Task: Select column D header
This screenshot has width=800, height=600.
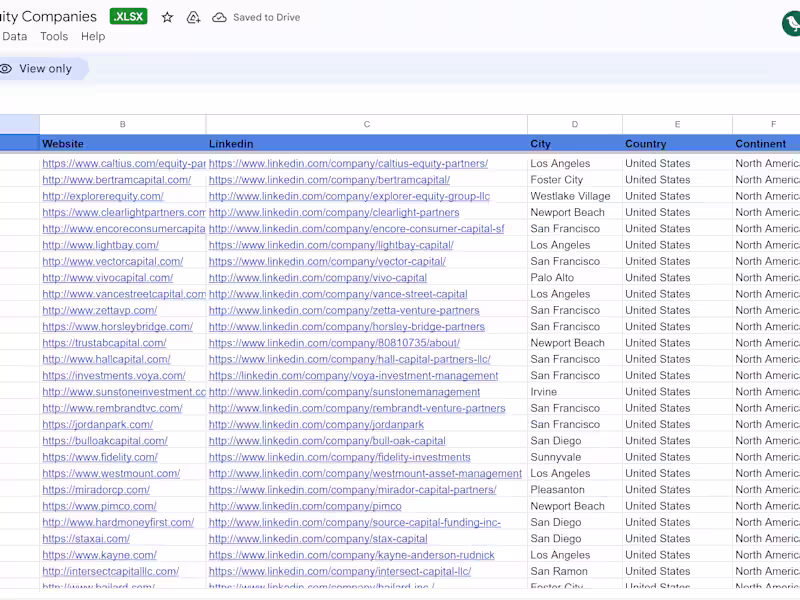Action: point(574,124)
